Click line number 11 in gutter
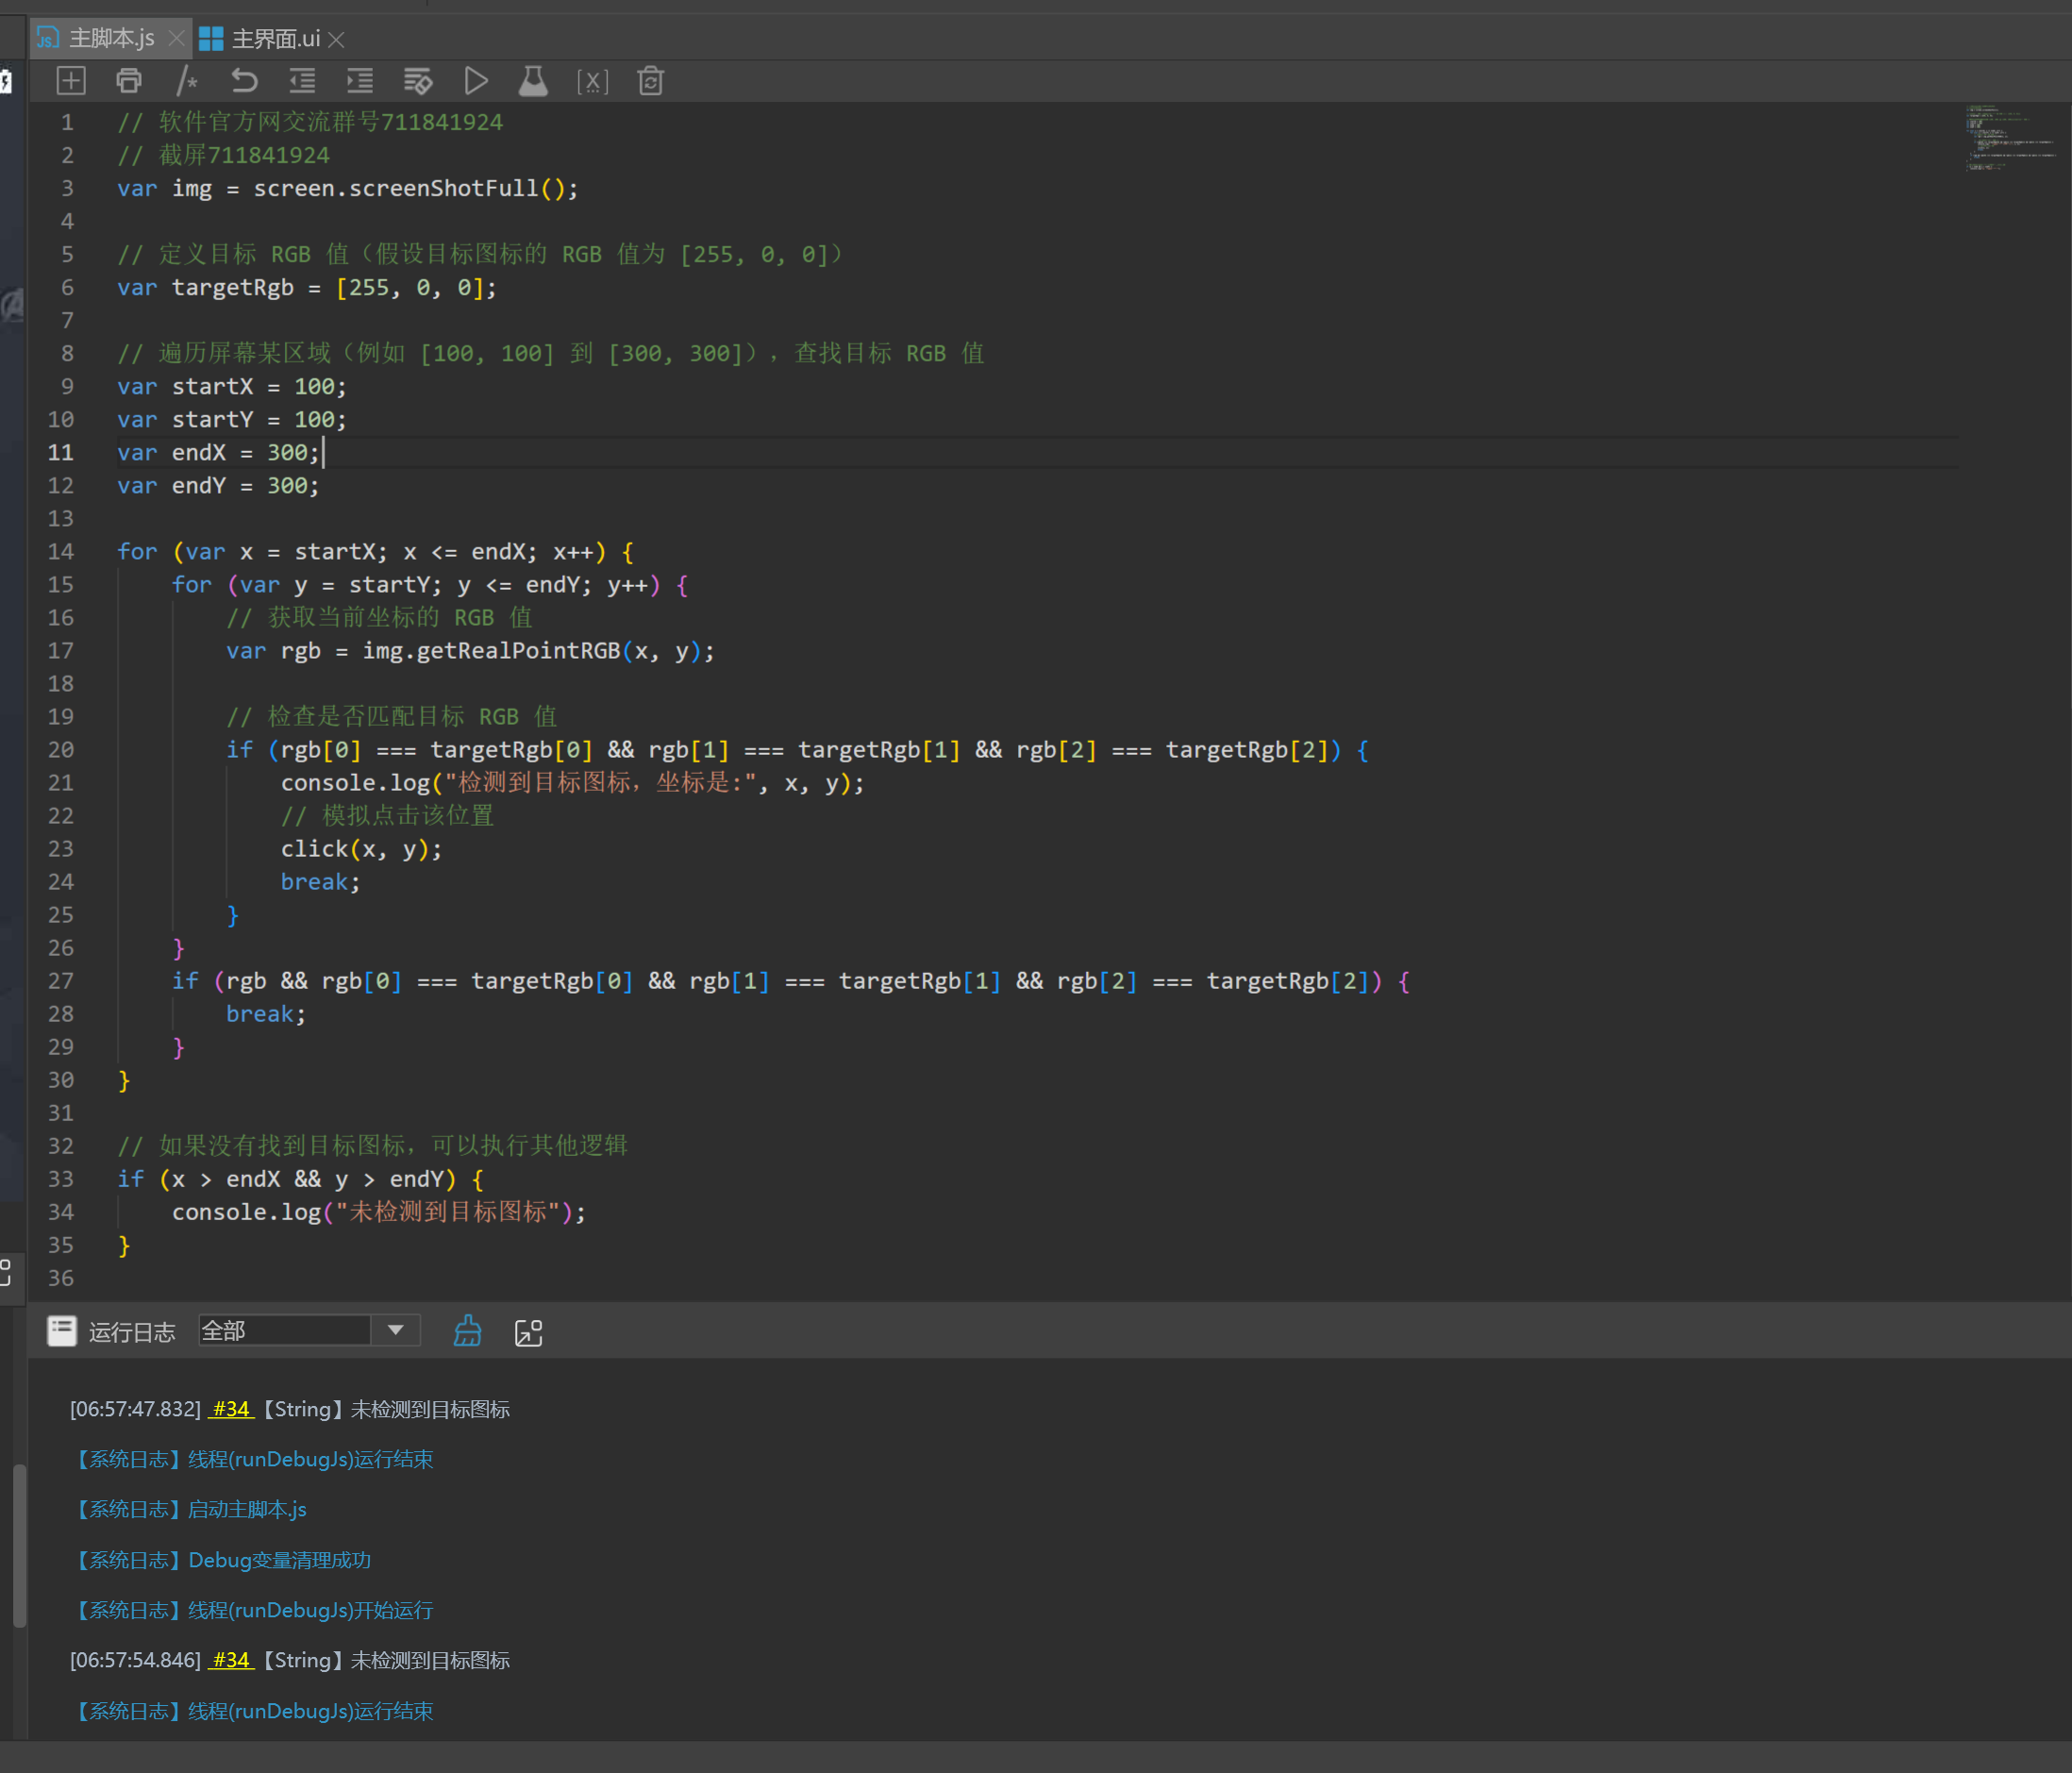The image size is (2072, 1773). [x=61, y=452]
